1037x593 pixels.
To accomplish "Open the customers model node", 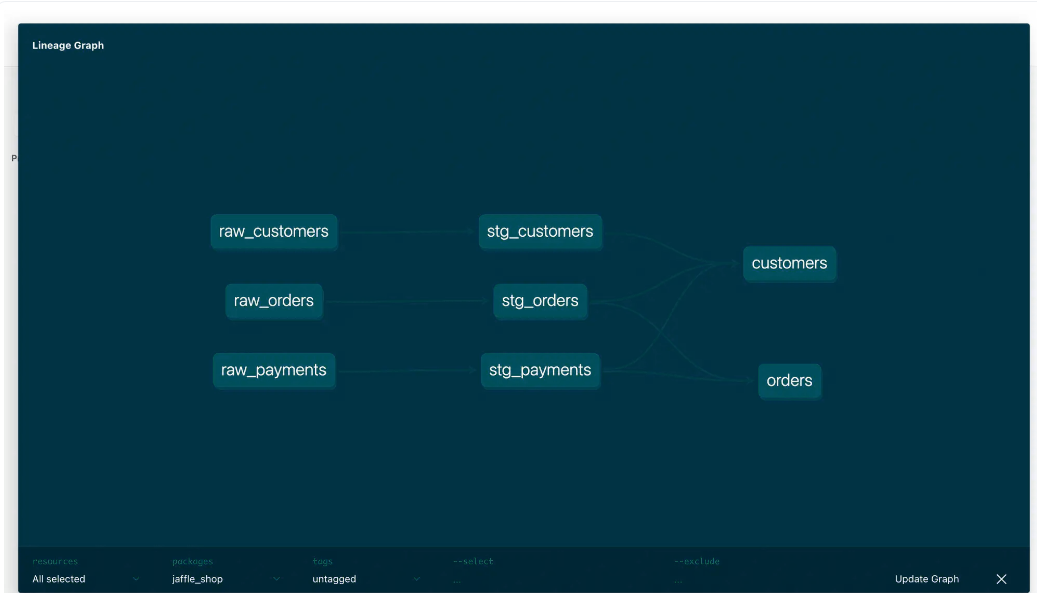I will [x=789, y=264].
